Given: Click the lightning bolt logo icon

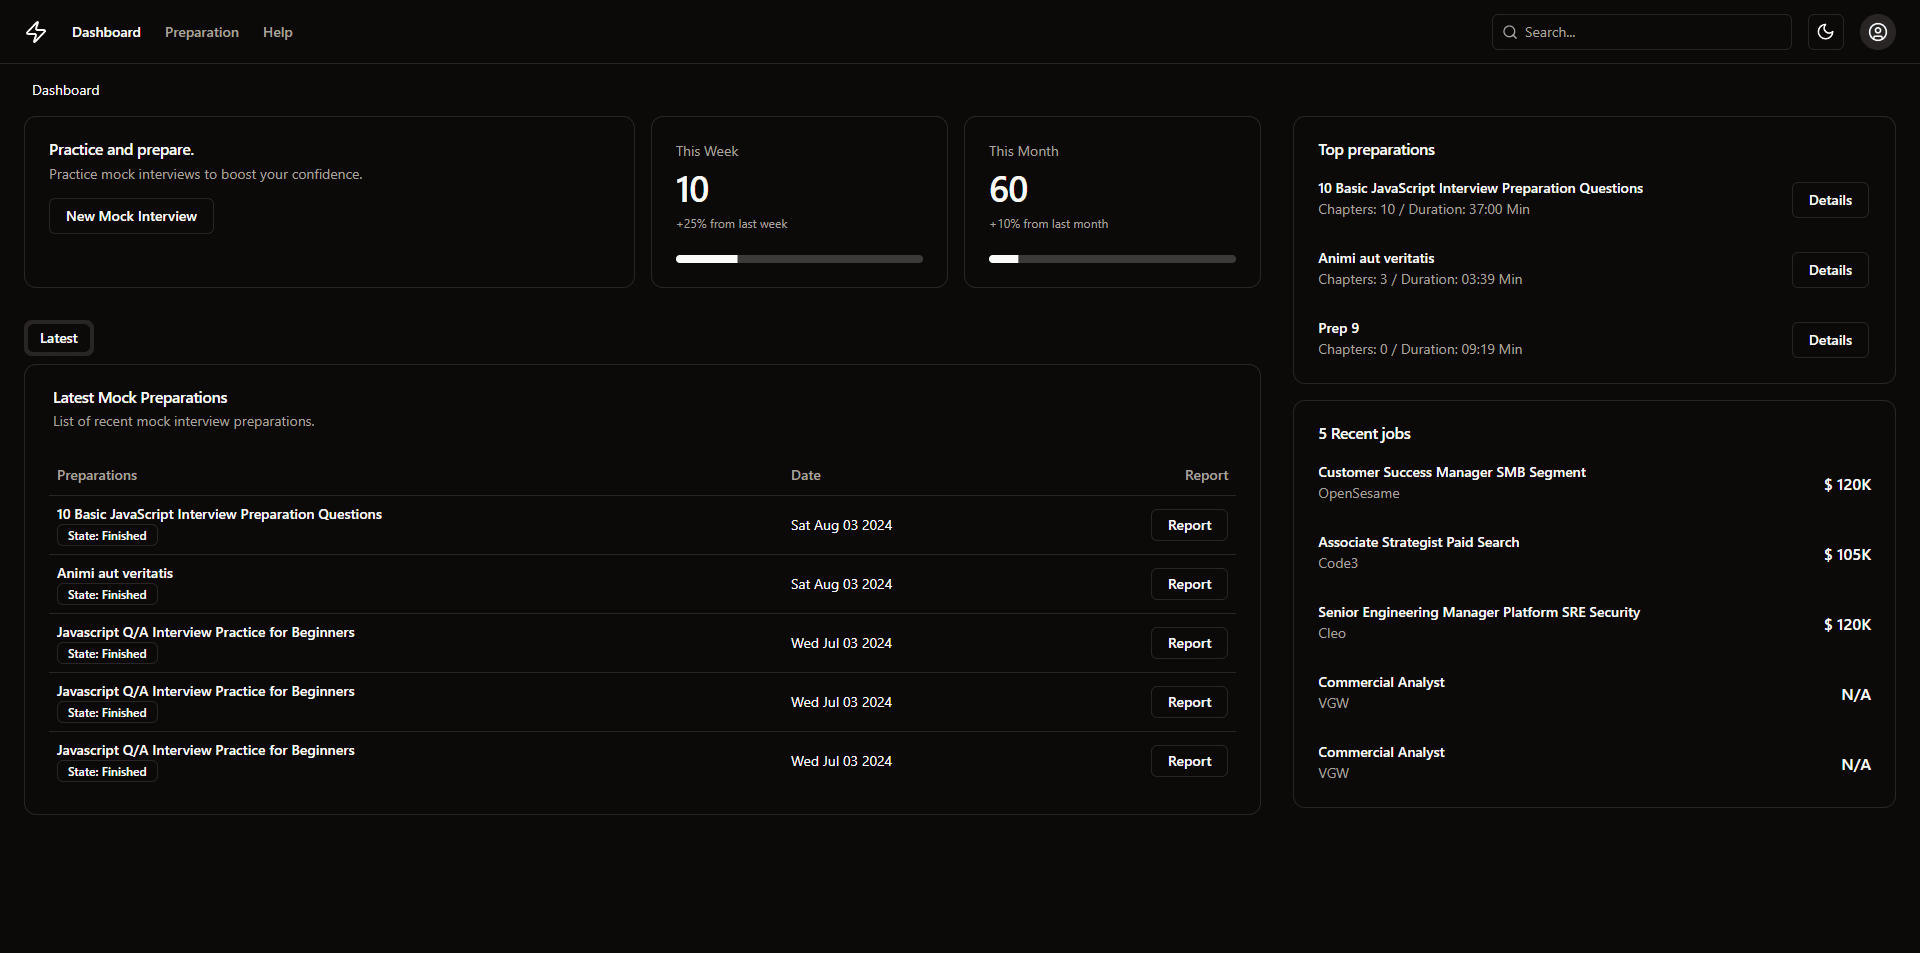Looking at the screenshot, I should coord(36,32).
